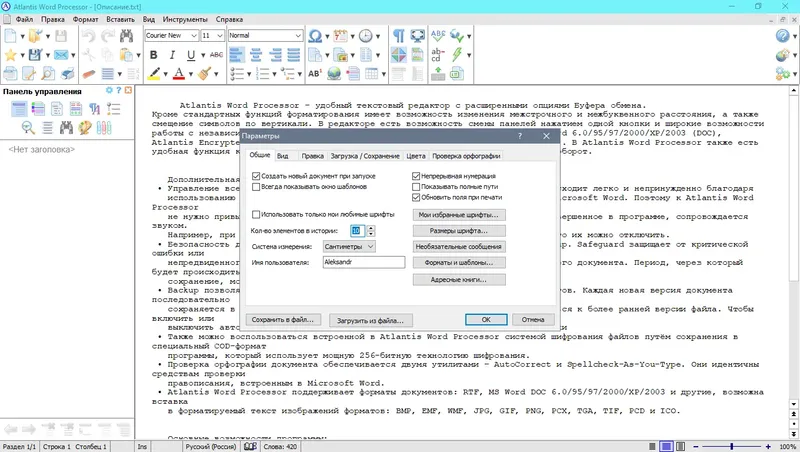
Task: Open the binoculars Find icon in the toolbar
Action: (126, 36)
